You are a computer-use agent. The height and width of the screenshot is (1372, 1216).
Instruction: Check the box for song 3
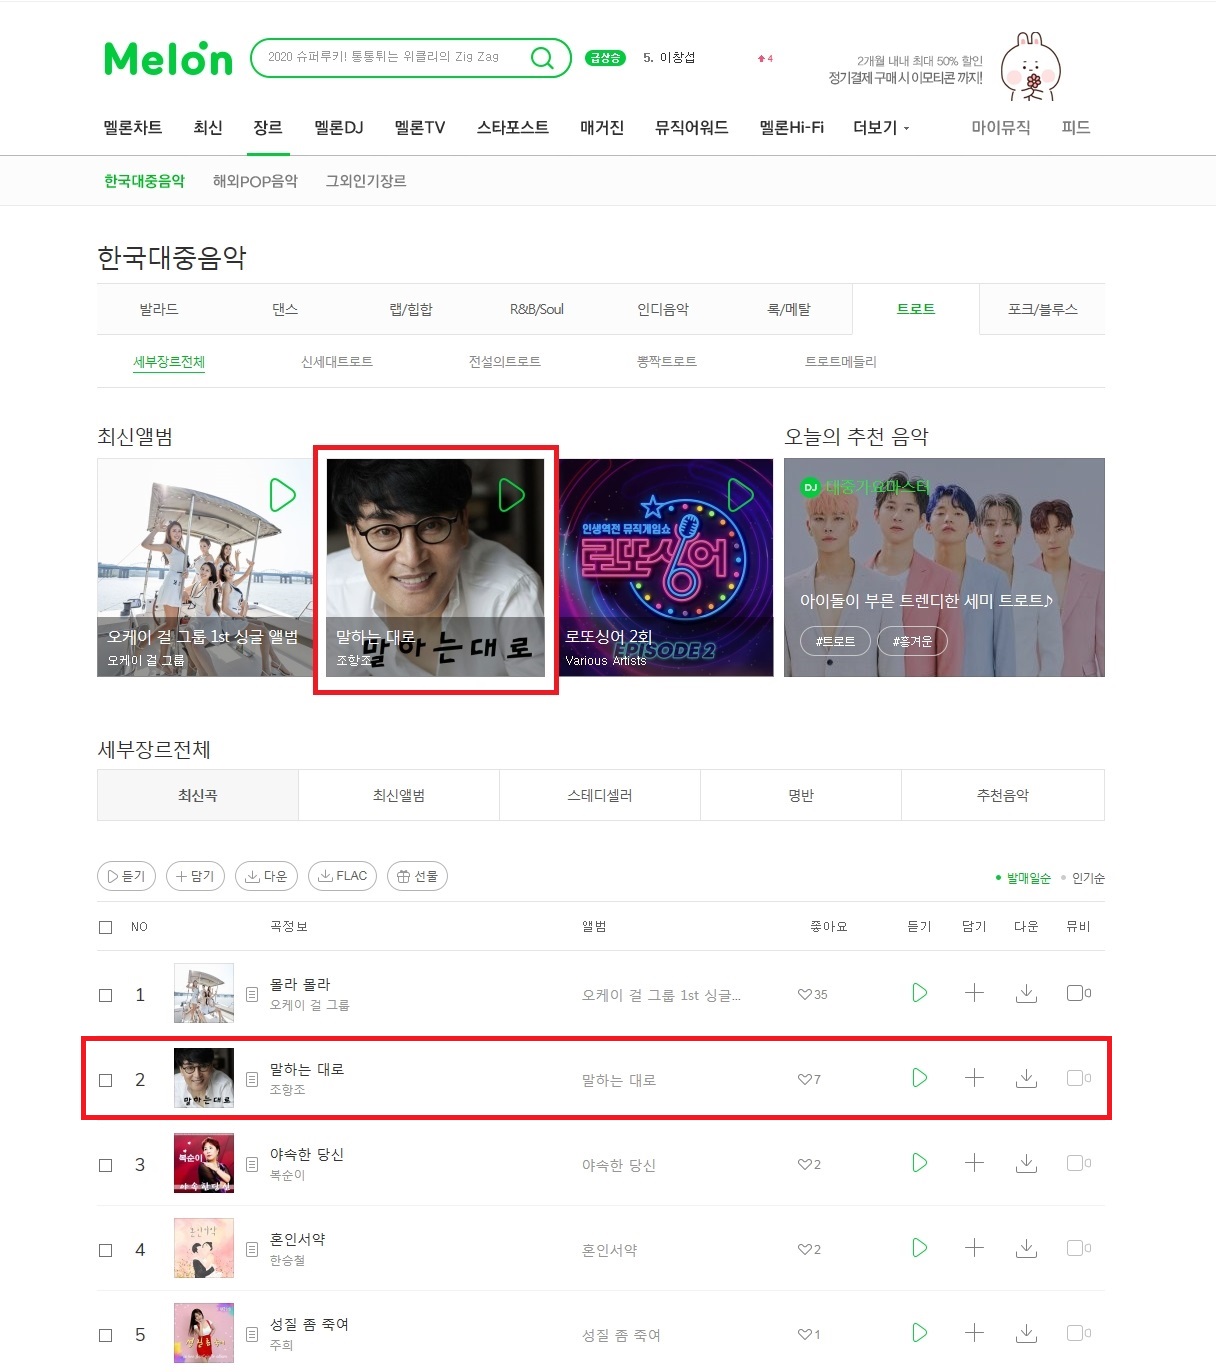pyautogui.click(x=106, y=1165)
